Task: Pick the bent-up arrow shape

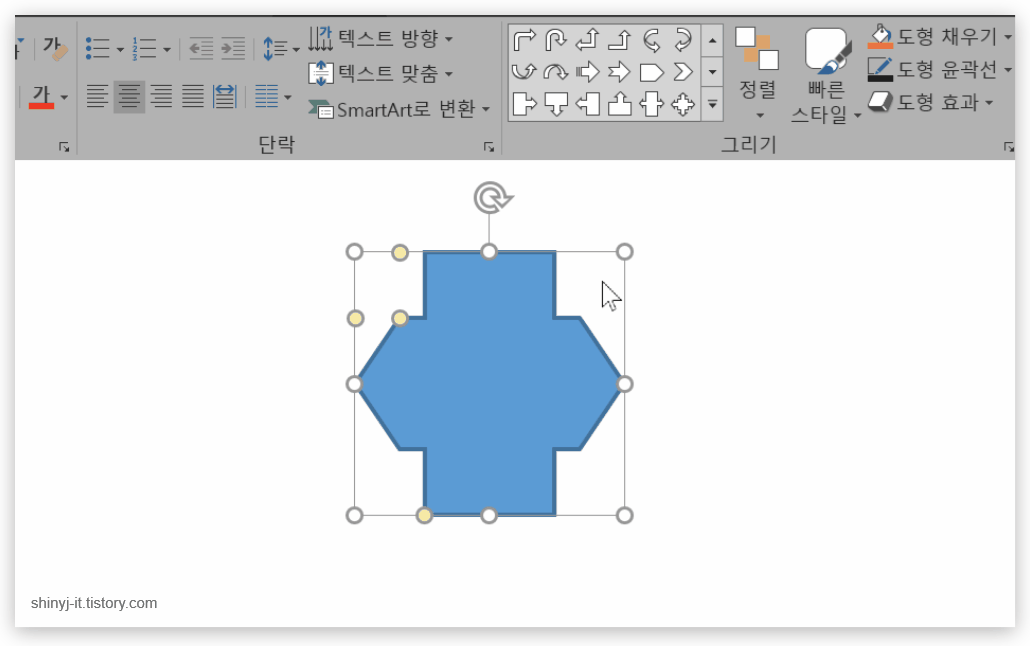Action: tap(619, 40)
